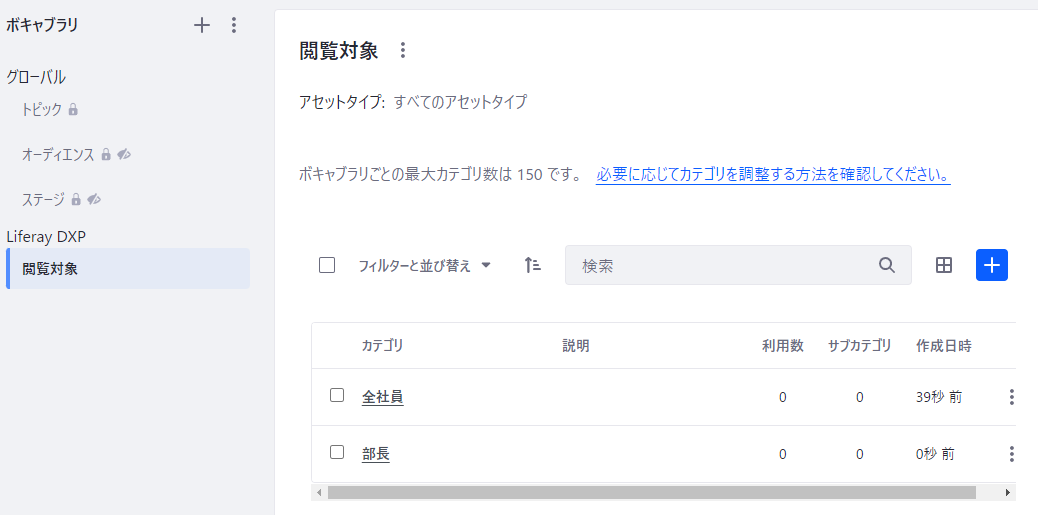Open actions menu for 部長 row
This screenshot has height=515, width=1038.
coord(1011,454)
